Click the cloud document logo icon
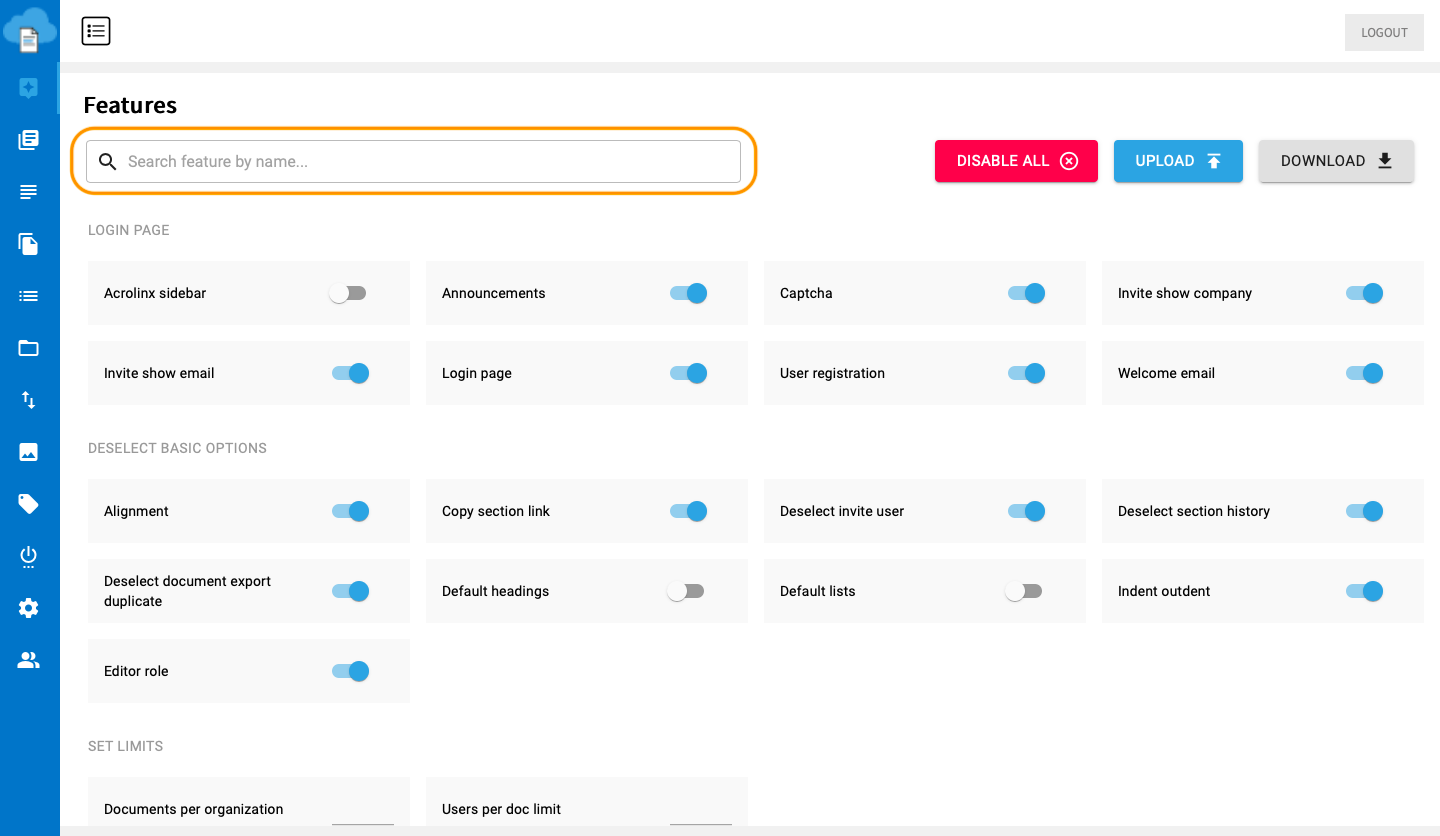 coord(29,29)
